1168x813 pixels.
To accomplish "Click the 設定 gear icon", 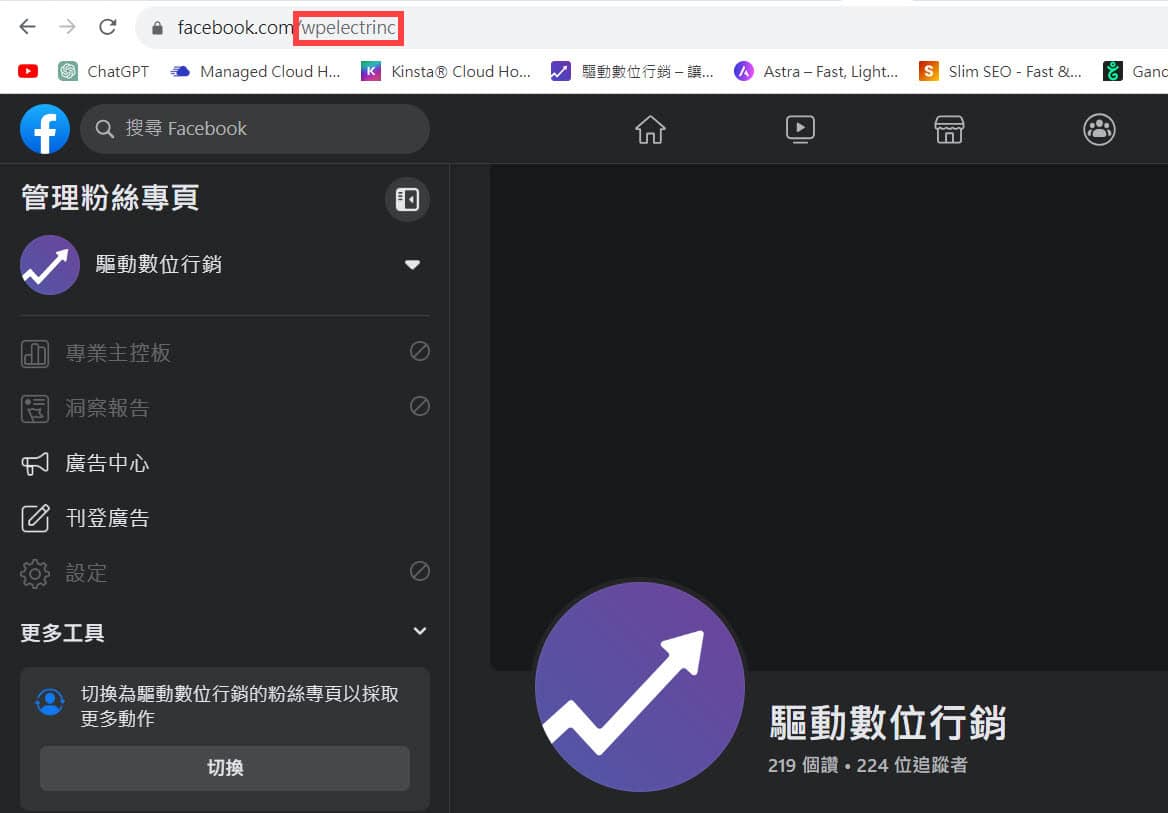I will [x=35, y=574].
